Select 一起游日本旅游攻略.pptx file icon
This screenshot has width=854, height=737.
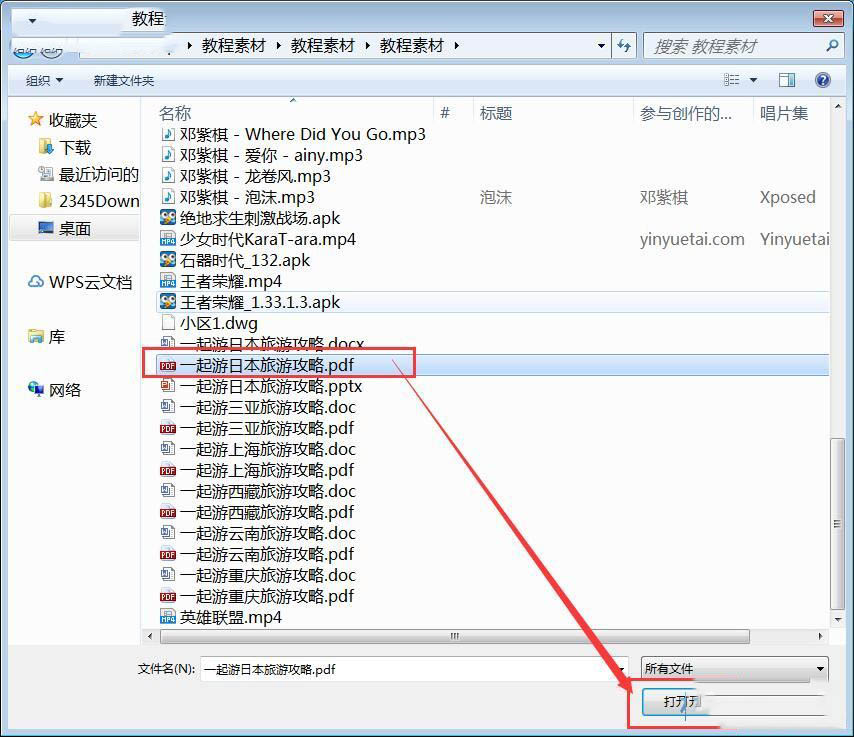tap(168, 386)
